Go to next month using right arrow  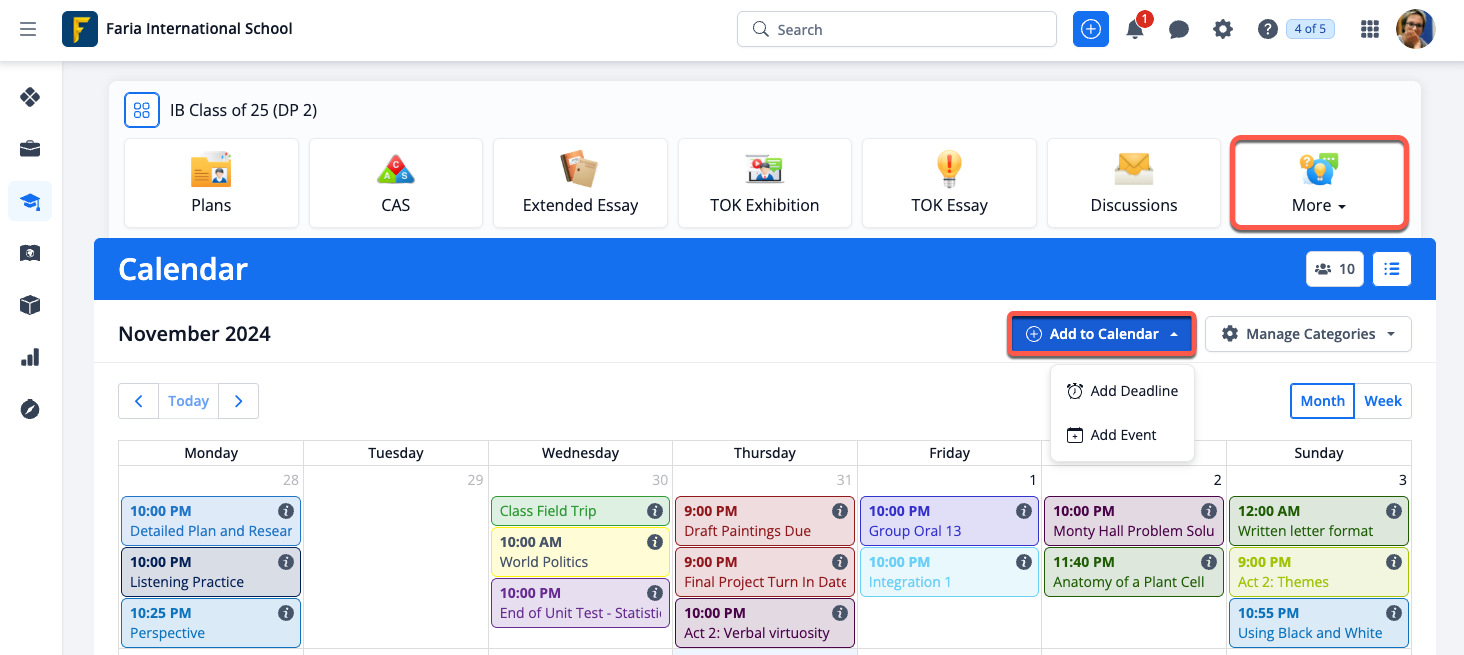pyautogui.click(x=239, y=401)
